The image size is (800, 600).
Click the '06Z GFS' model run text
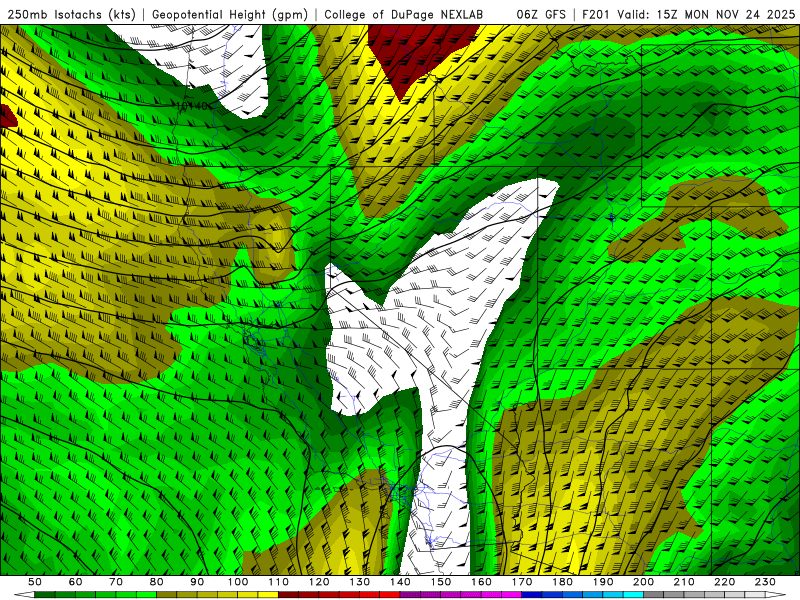coord(541,14)
